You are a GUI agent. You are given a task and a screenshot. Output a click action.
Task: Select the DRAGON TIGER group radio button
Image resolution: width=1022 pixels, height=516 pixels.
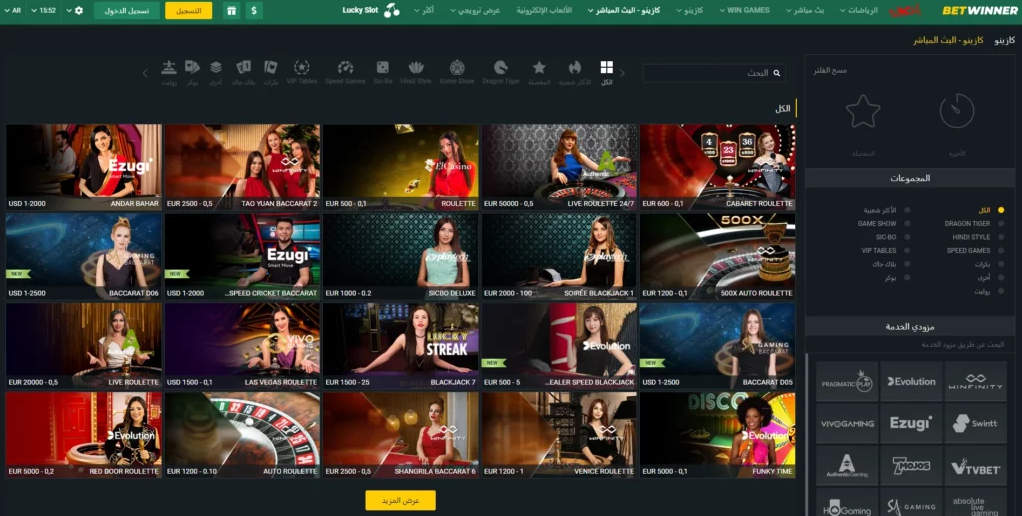1000,224
